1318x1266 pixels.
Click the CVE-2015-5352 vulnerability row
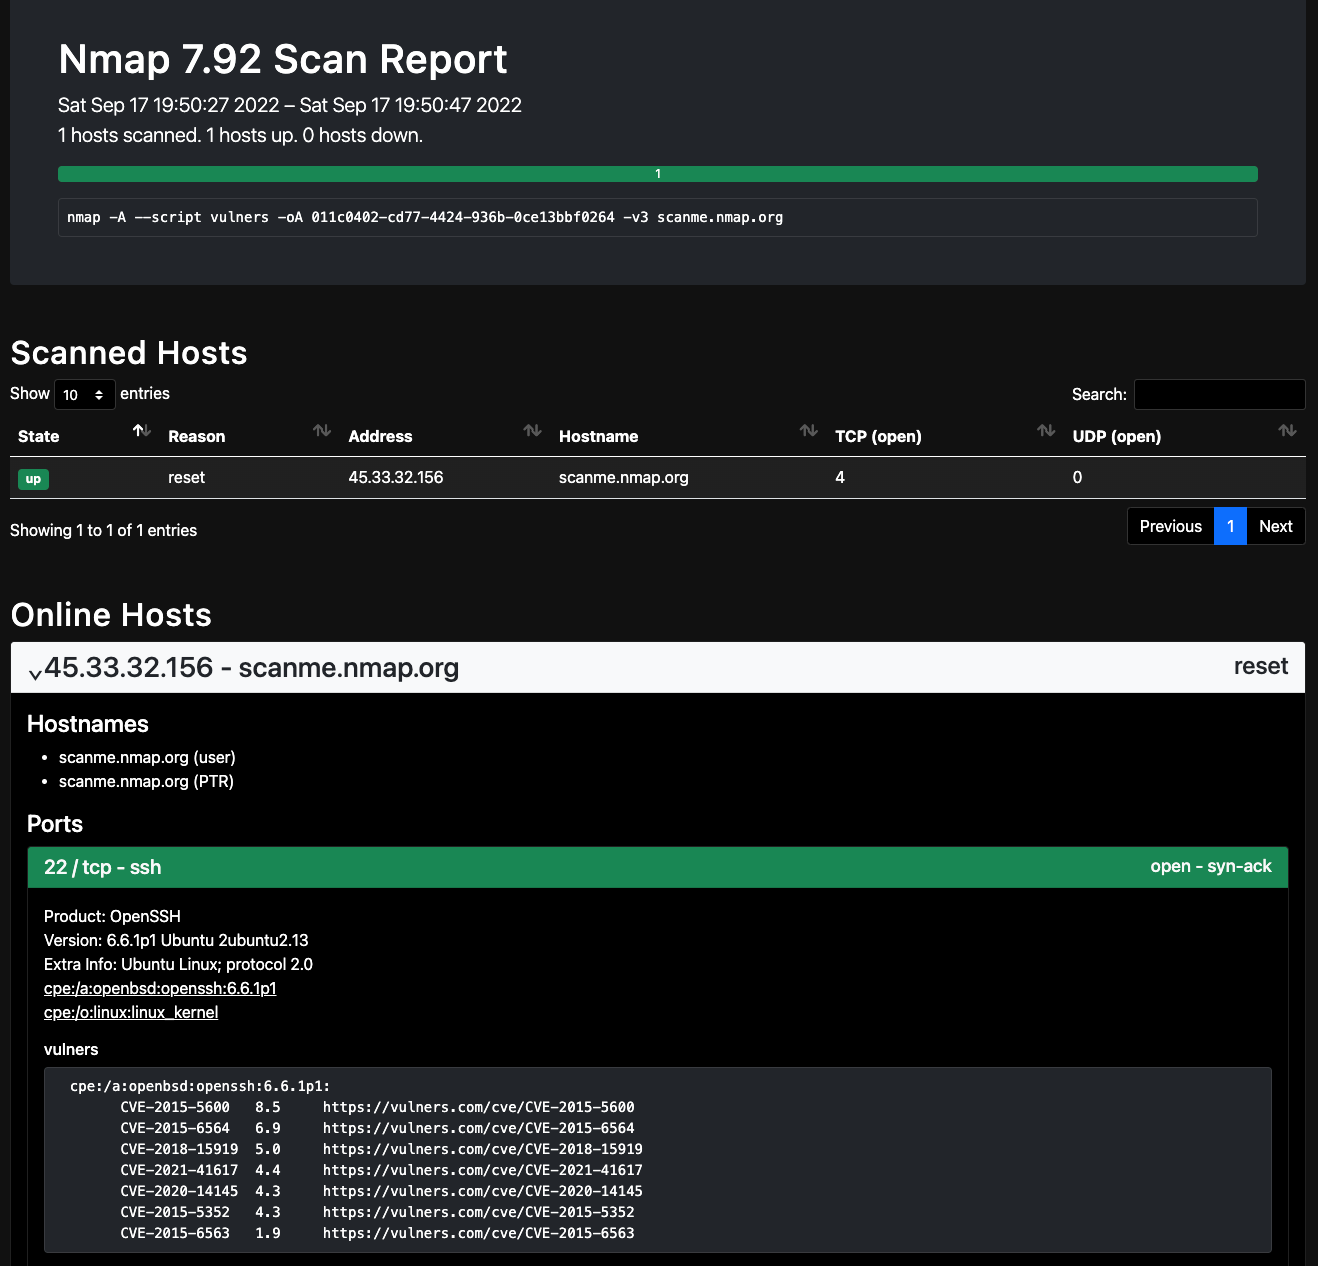pos(377,1212)
